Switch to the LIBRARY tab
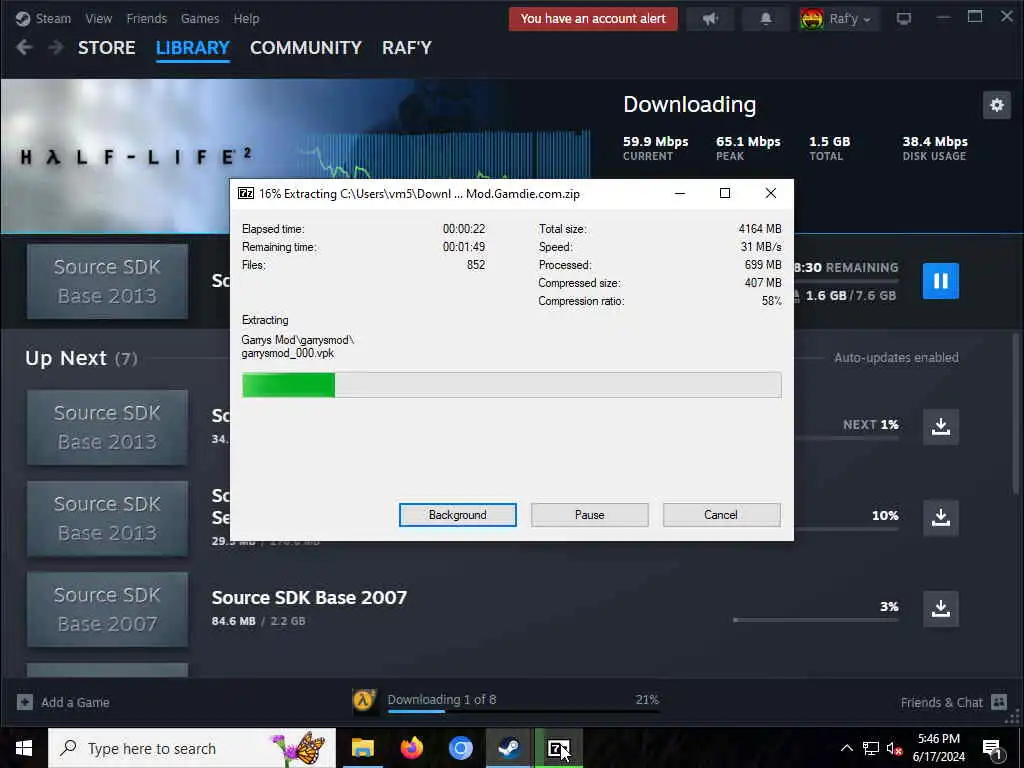Viewport: 1024px width, 768px height. 193,48
